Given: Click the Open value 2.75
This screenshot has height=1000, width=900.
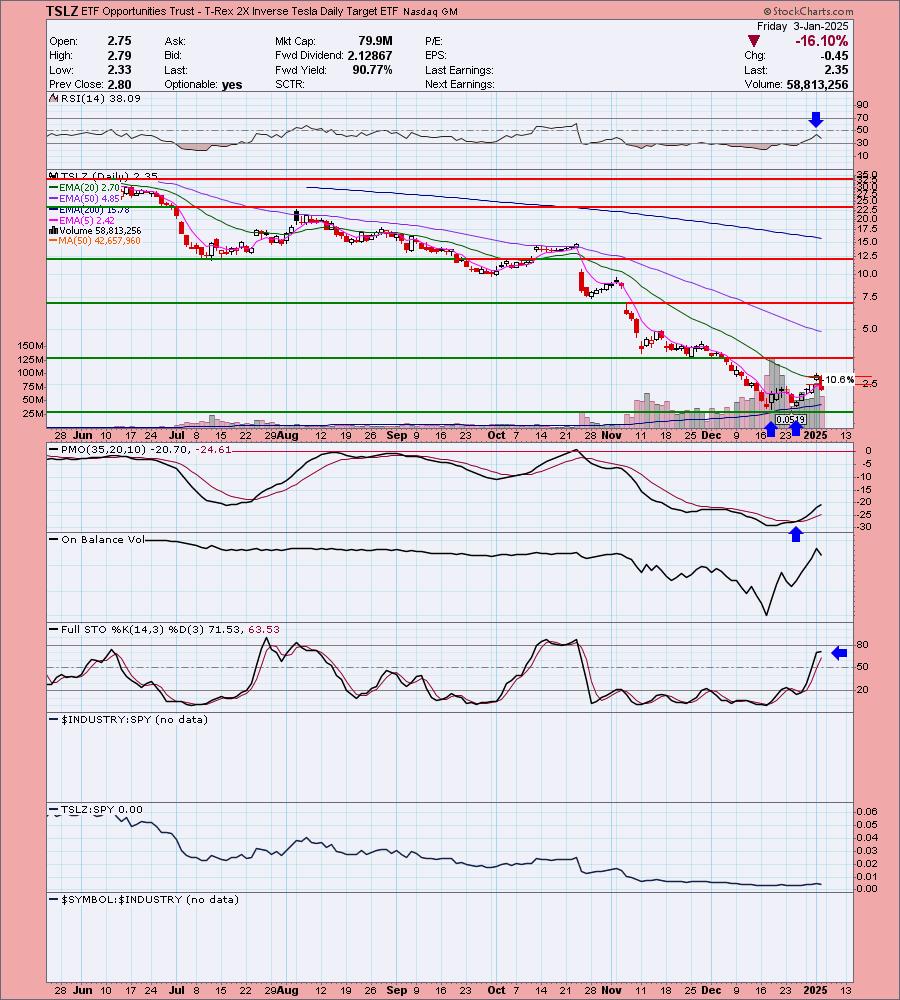Looking at the screenshot, I should [x=119, y=41].
